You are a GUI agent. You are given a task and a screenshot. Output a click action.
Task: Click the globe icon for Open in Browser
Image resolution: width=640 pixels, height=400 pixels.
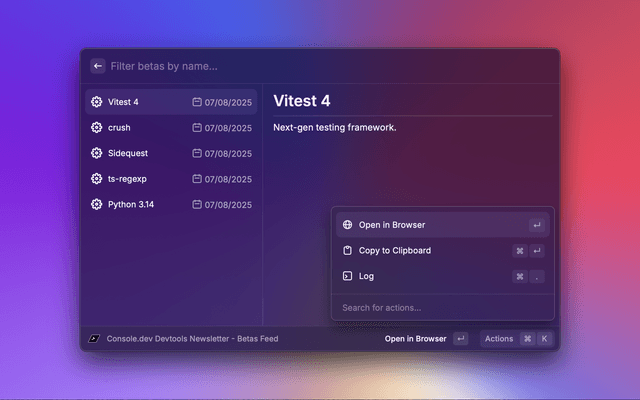(x=347, y=225)
